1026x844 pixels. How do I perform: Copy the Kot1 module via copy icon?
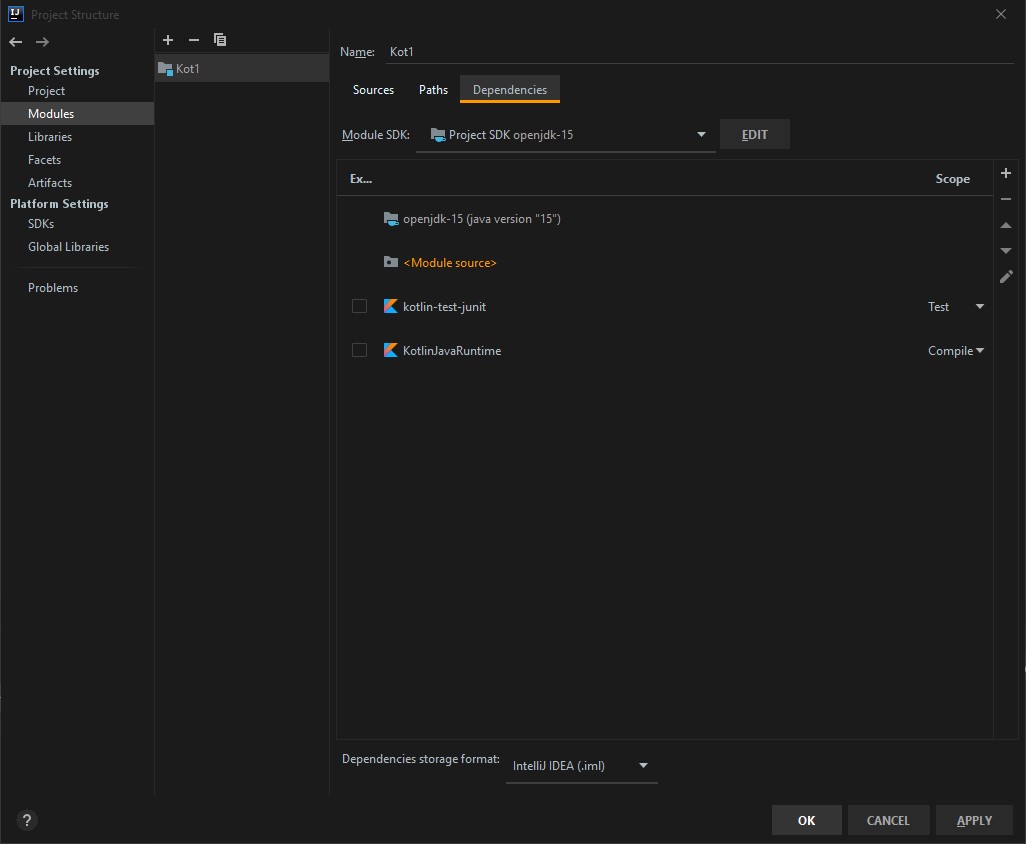[220, 40]
